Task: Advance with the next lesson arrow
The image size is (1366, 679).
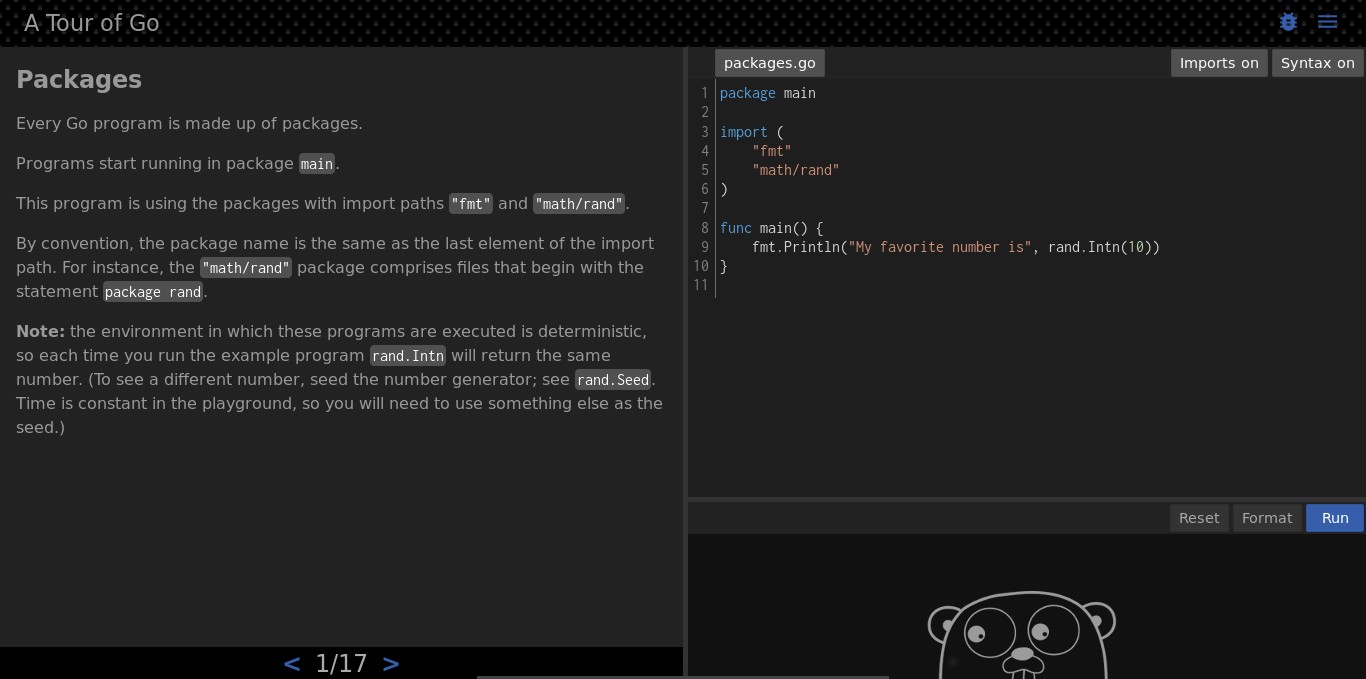Action: [x=390, y=662]
